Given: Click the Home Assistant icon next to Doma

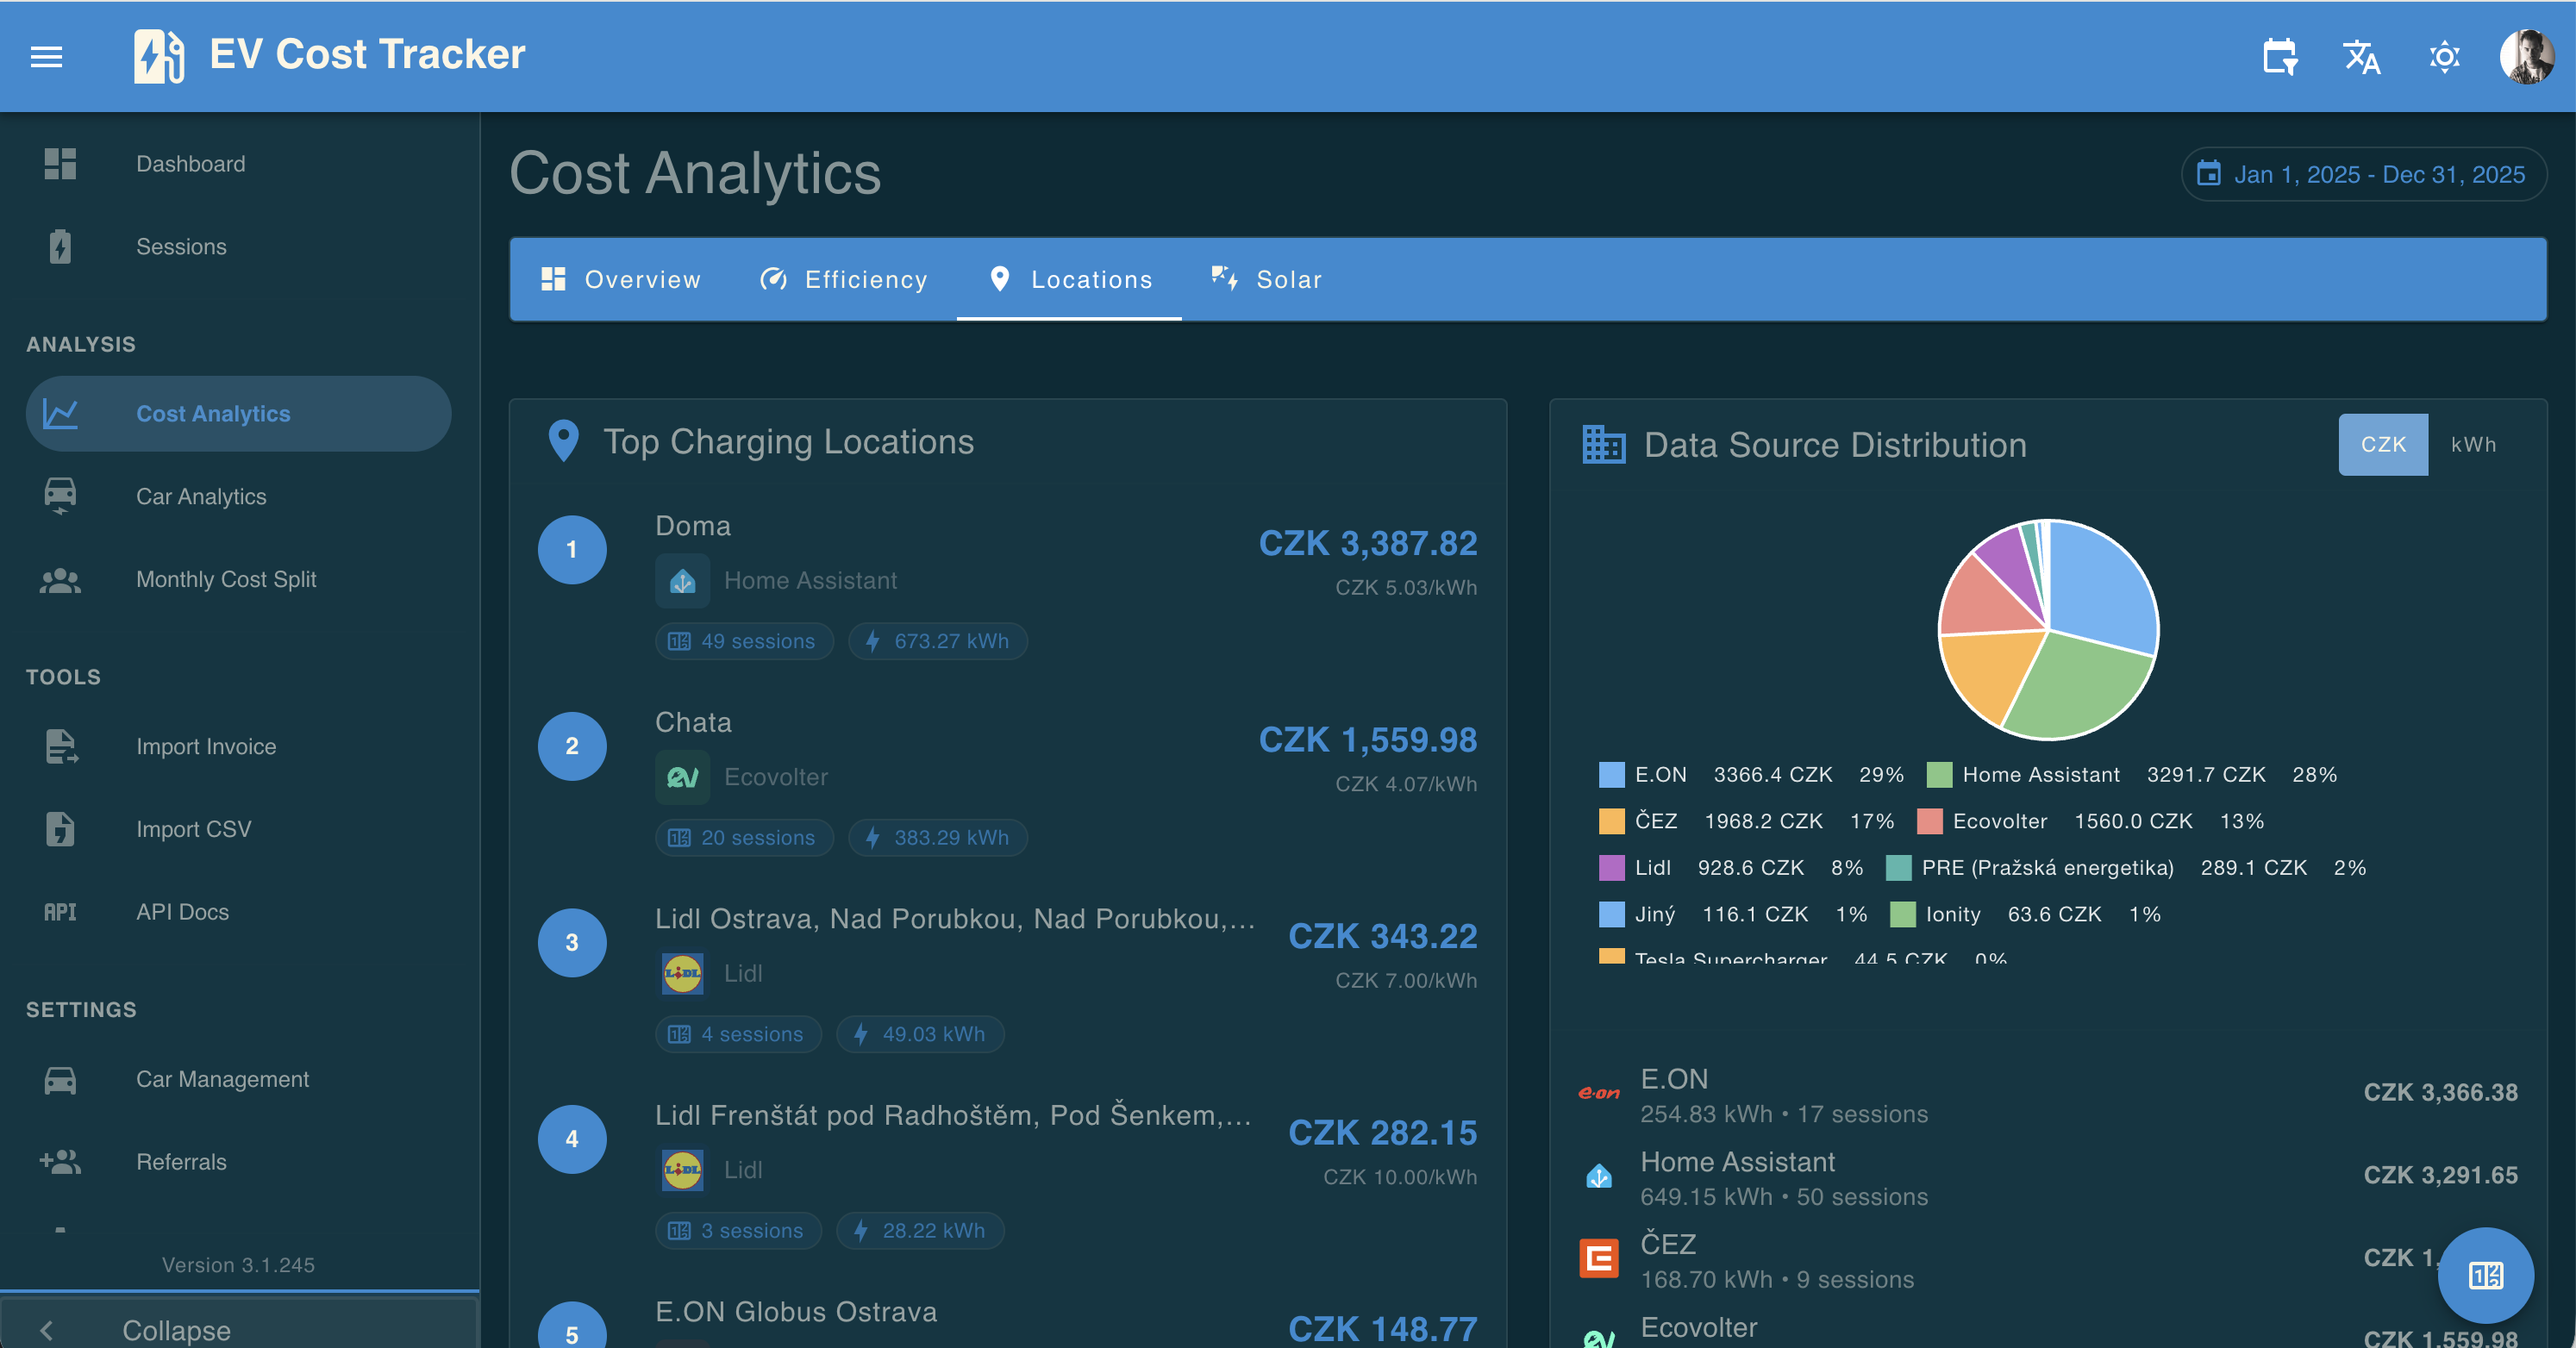Looking at the screenshot, I should point(683,580).
